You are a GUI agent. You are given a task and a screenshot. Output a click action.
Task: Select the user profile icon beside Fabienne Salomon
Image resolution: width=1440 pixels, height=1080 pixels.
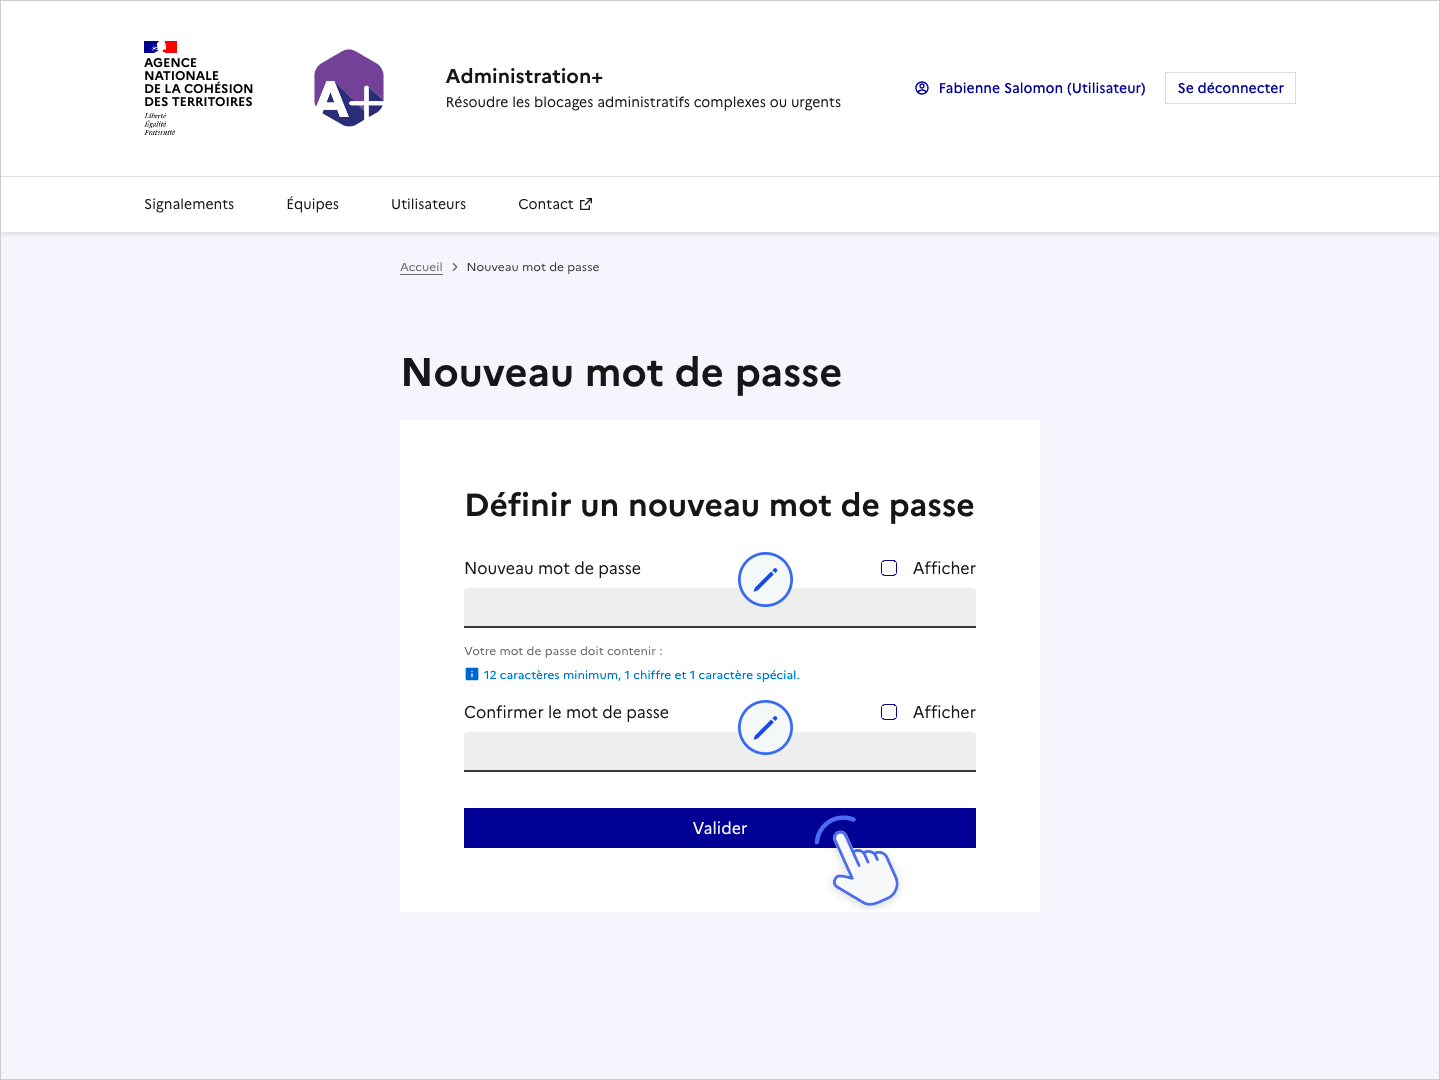921,88
